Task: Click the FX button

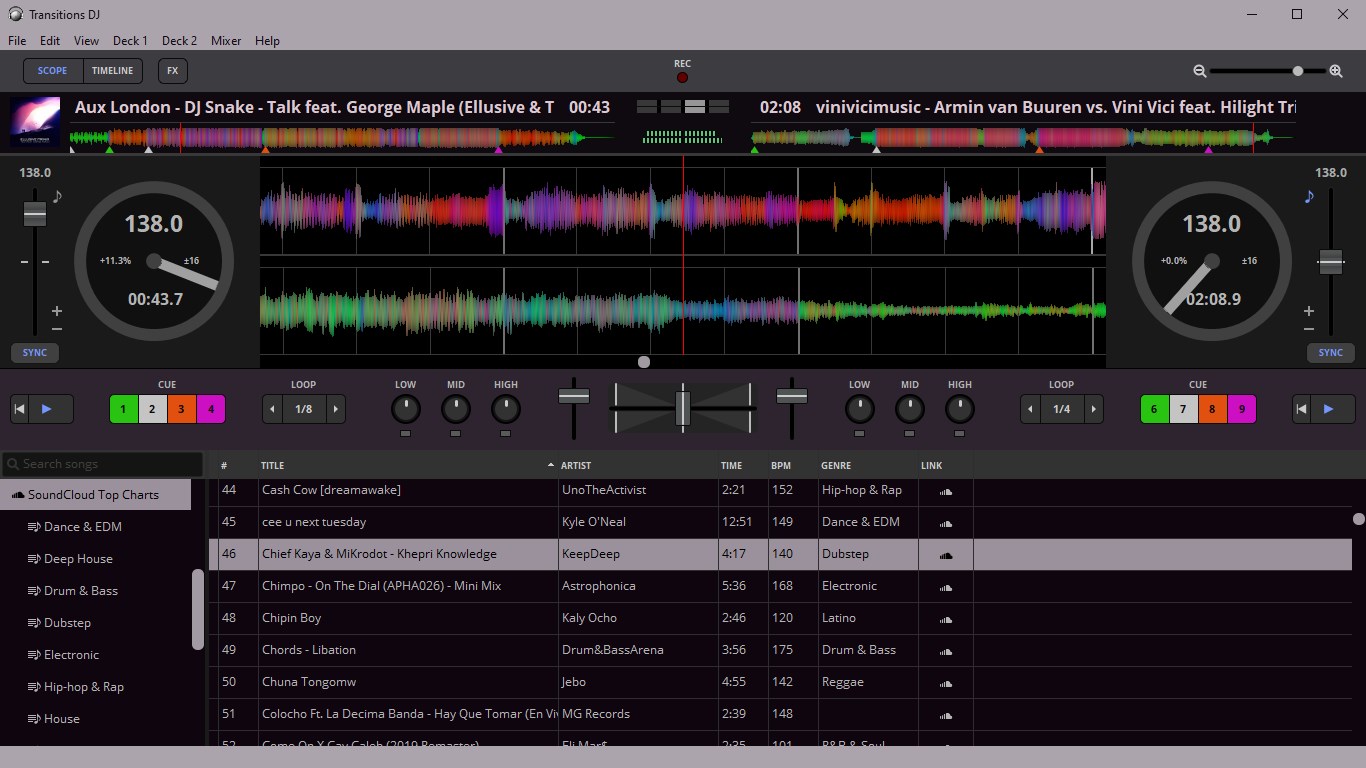Action: 172,70
